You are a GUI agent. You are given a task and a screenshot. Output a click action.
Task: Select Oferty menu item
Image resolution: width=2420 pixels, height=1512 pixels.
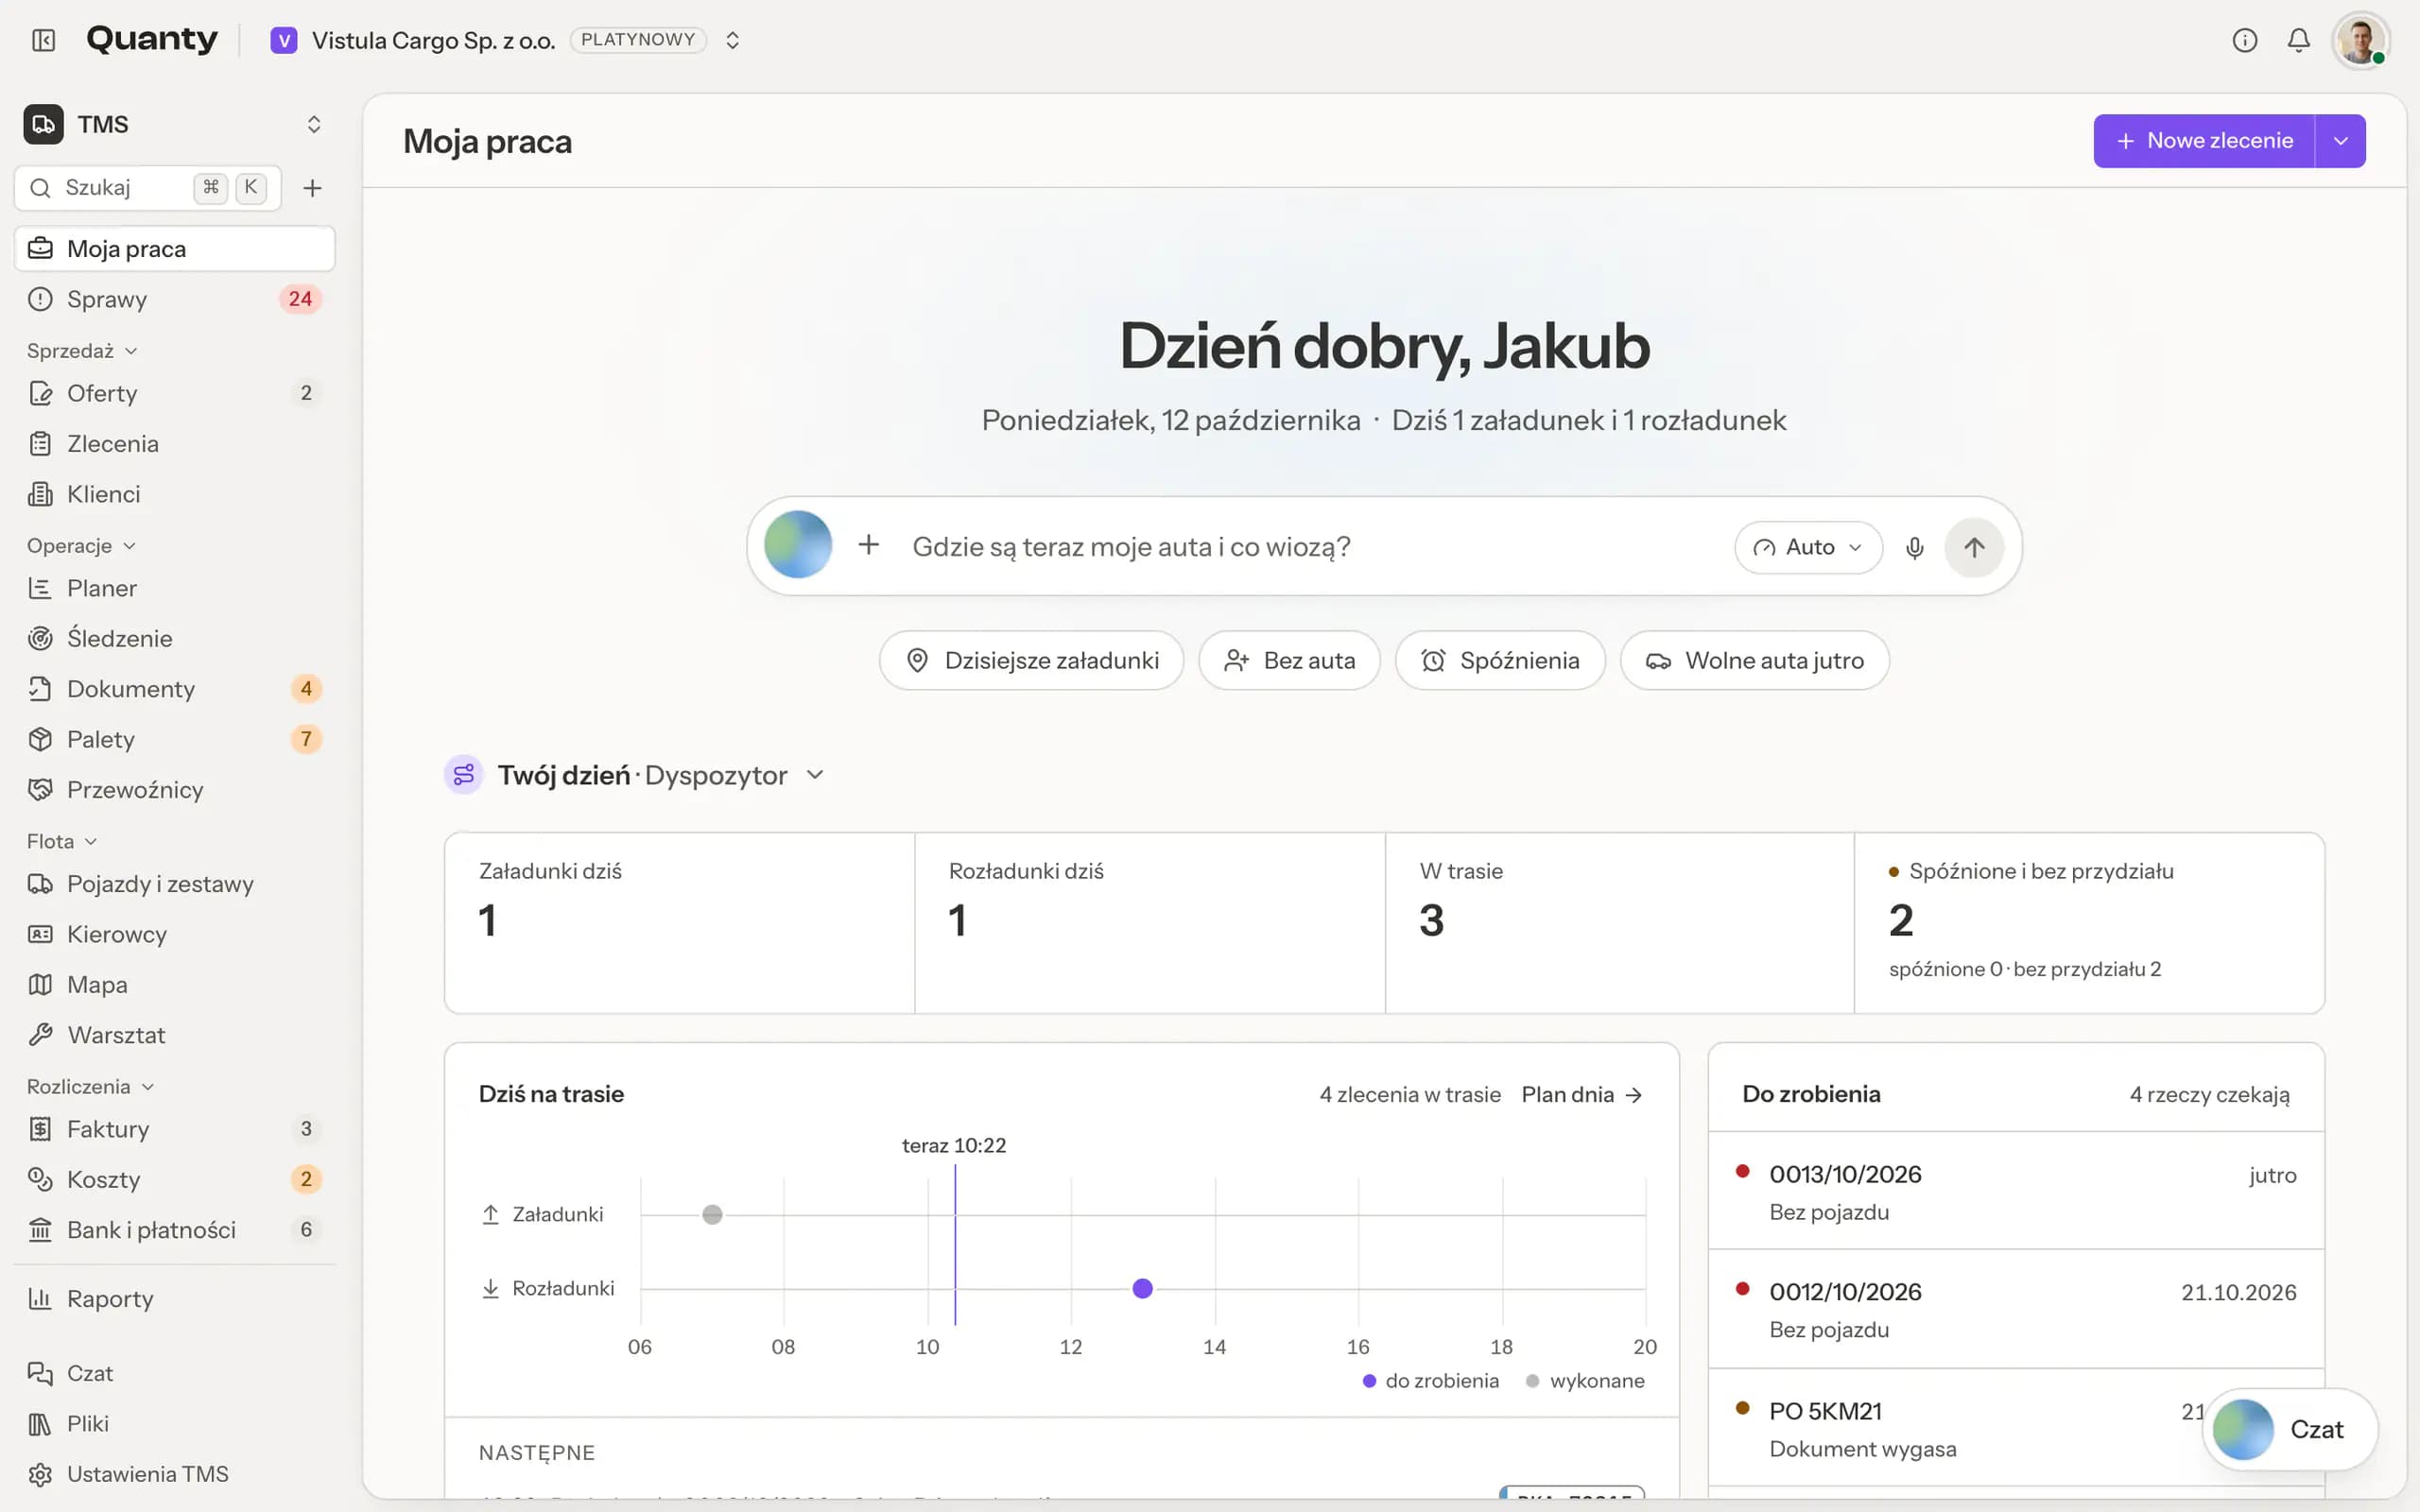[x=174, y=393]
